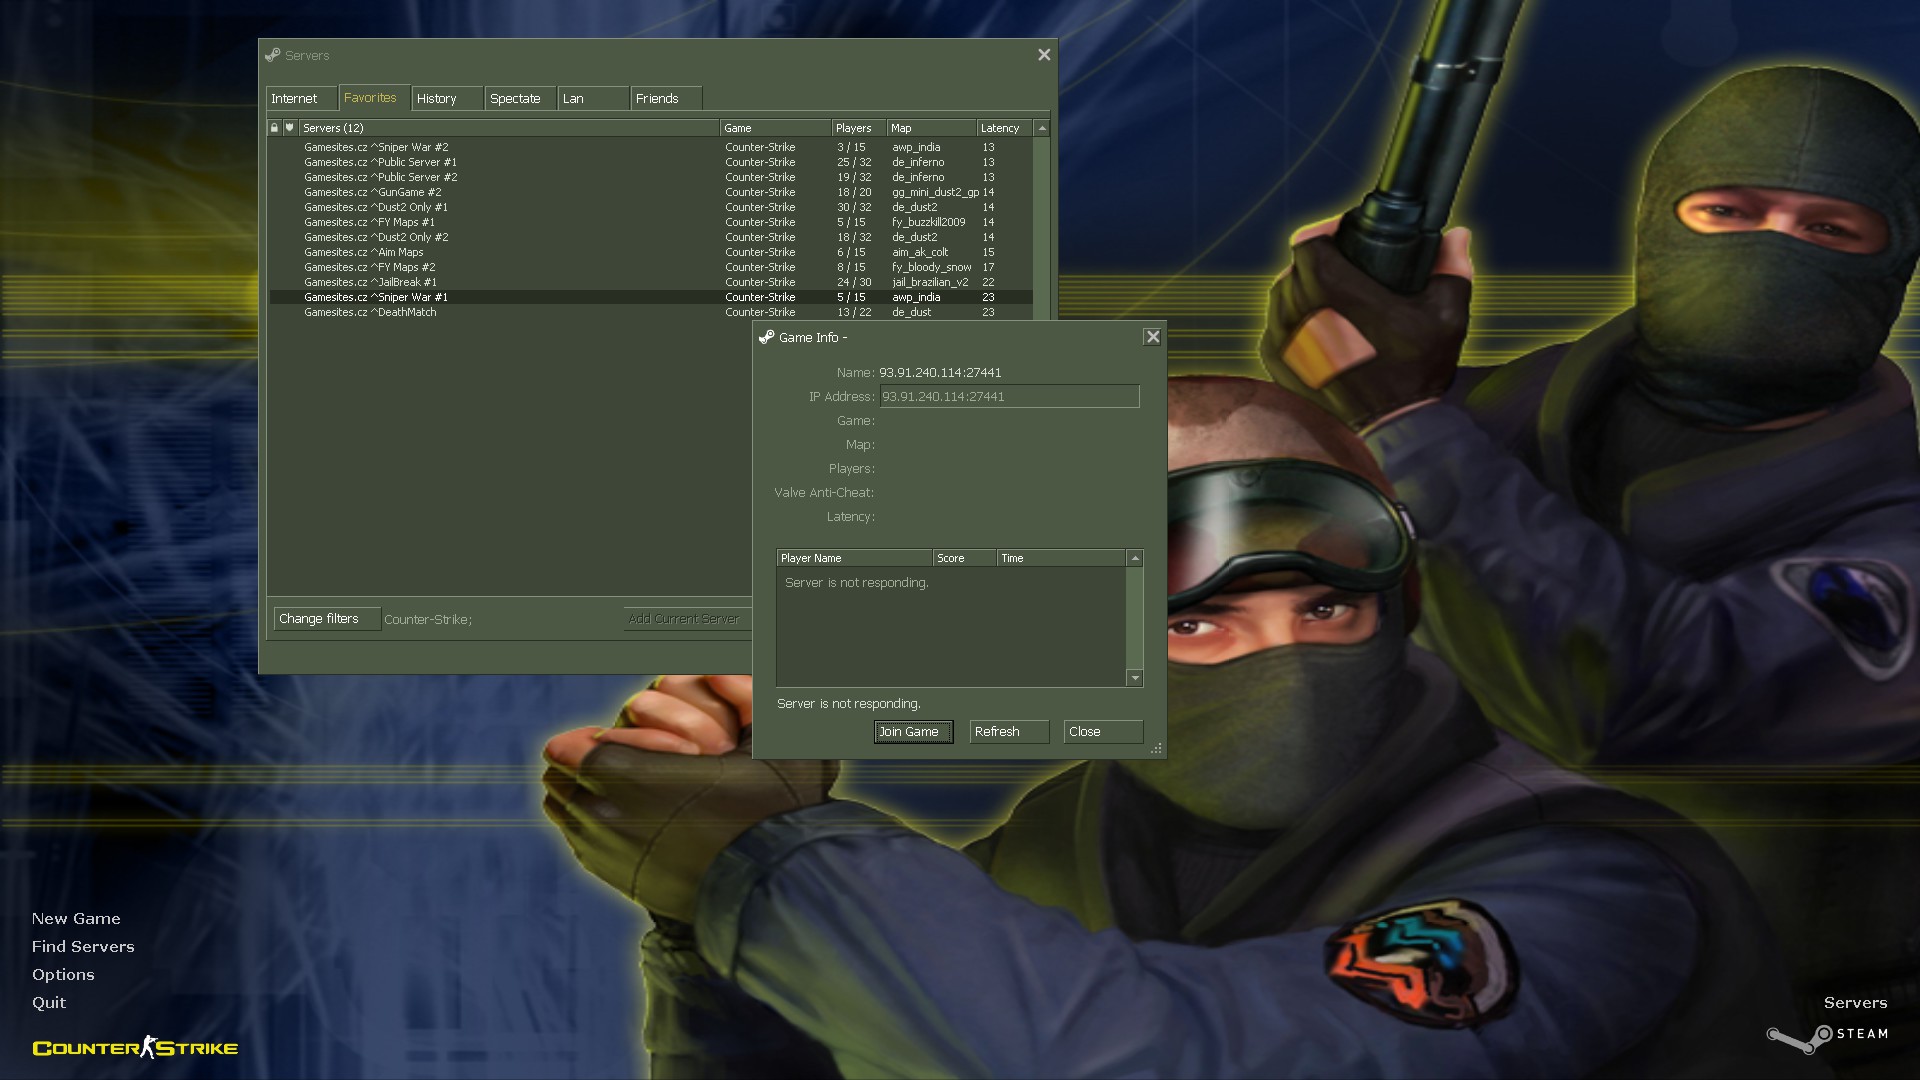Select the Gamesites.cz JailBreak #1 server
The width and height of the screenshot is (1920, 1080).
tap(371, 282)
